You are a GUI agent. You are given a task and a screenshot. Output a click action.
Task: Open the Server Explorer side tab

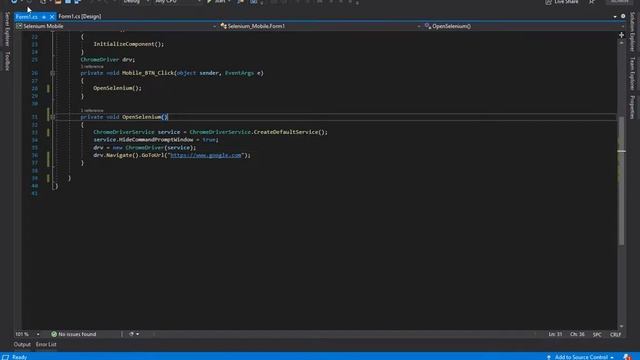coord(7,29)
